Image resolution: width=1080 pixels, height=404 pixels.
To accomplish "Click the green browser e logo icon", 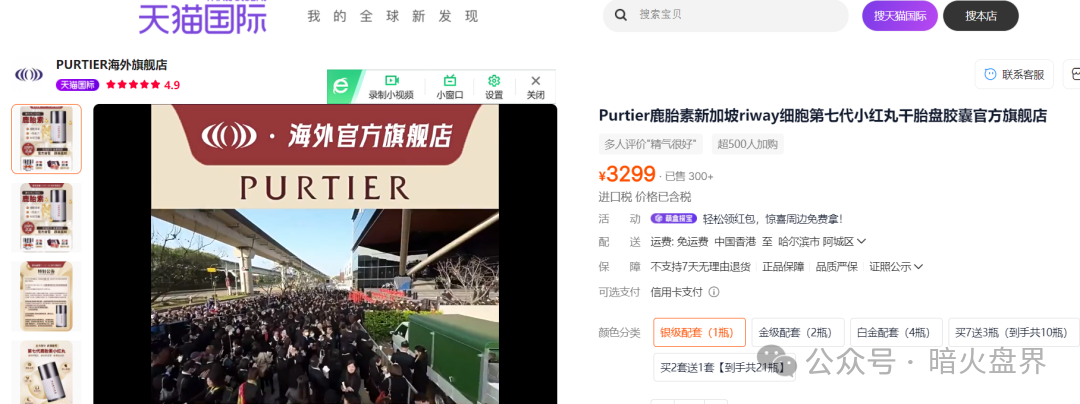I will (342, 85).
